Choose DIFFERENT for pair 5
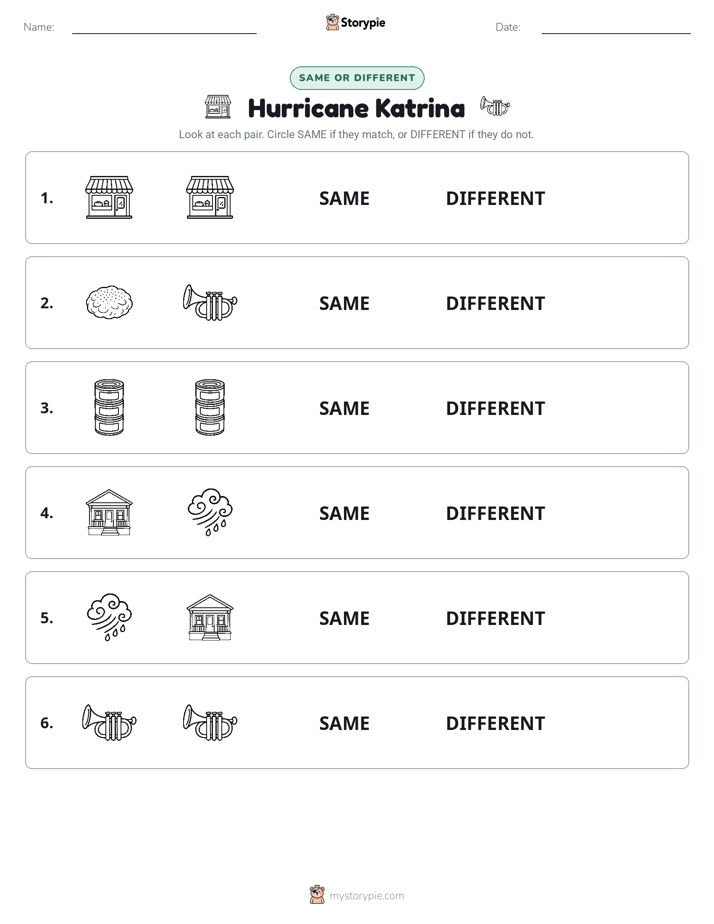This screenshot has width=714, height=924. point(495,618)
